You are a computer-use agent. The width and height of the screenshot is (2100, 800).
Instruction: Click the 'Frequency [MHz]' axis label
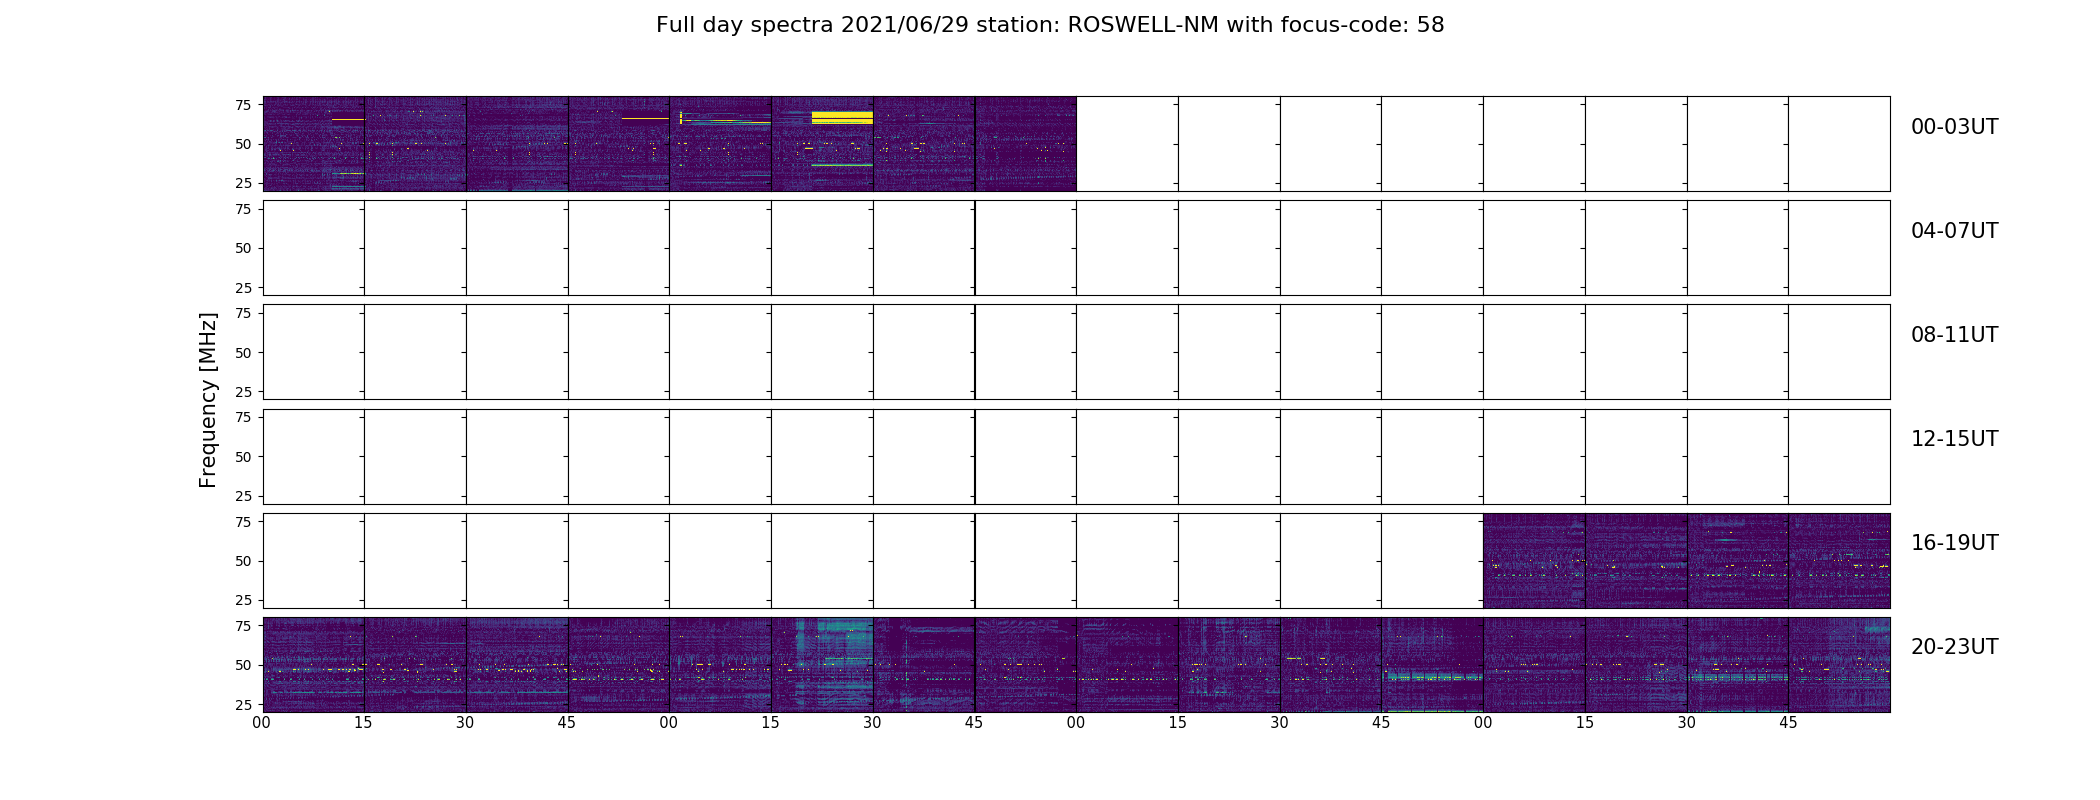208,400
